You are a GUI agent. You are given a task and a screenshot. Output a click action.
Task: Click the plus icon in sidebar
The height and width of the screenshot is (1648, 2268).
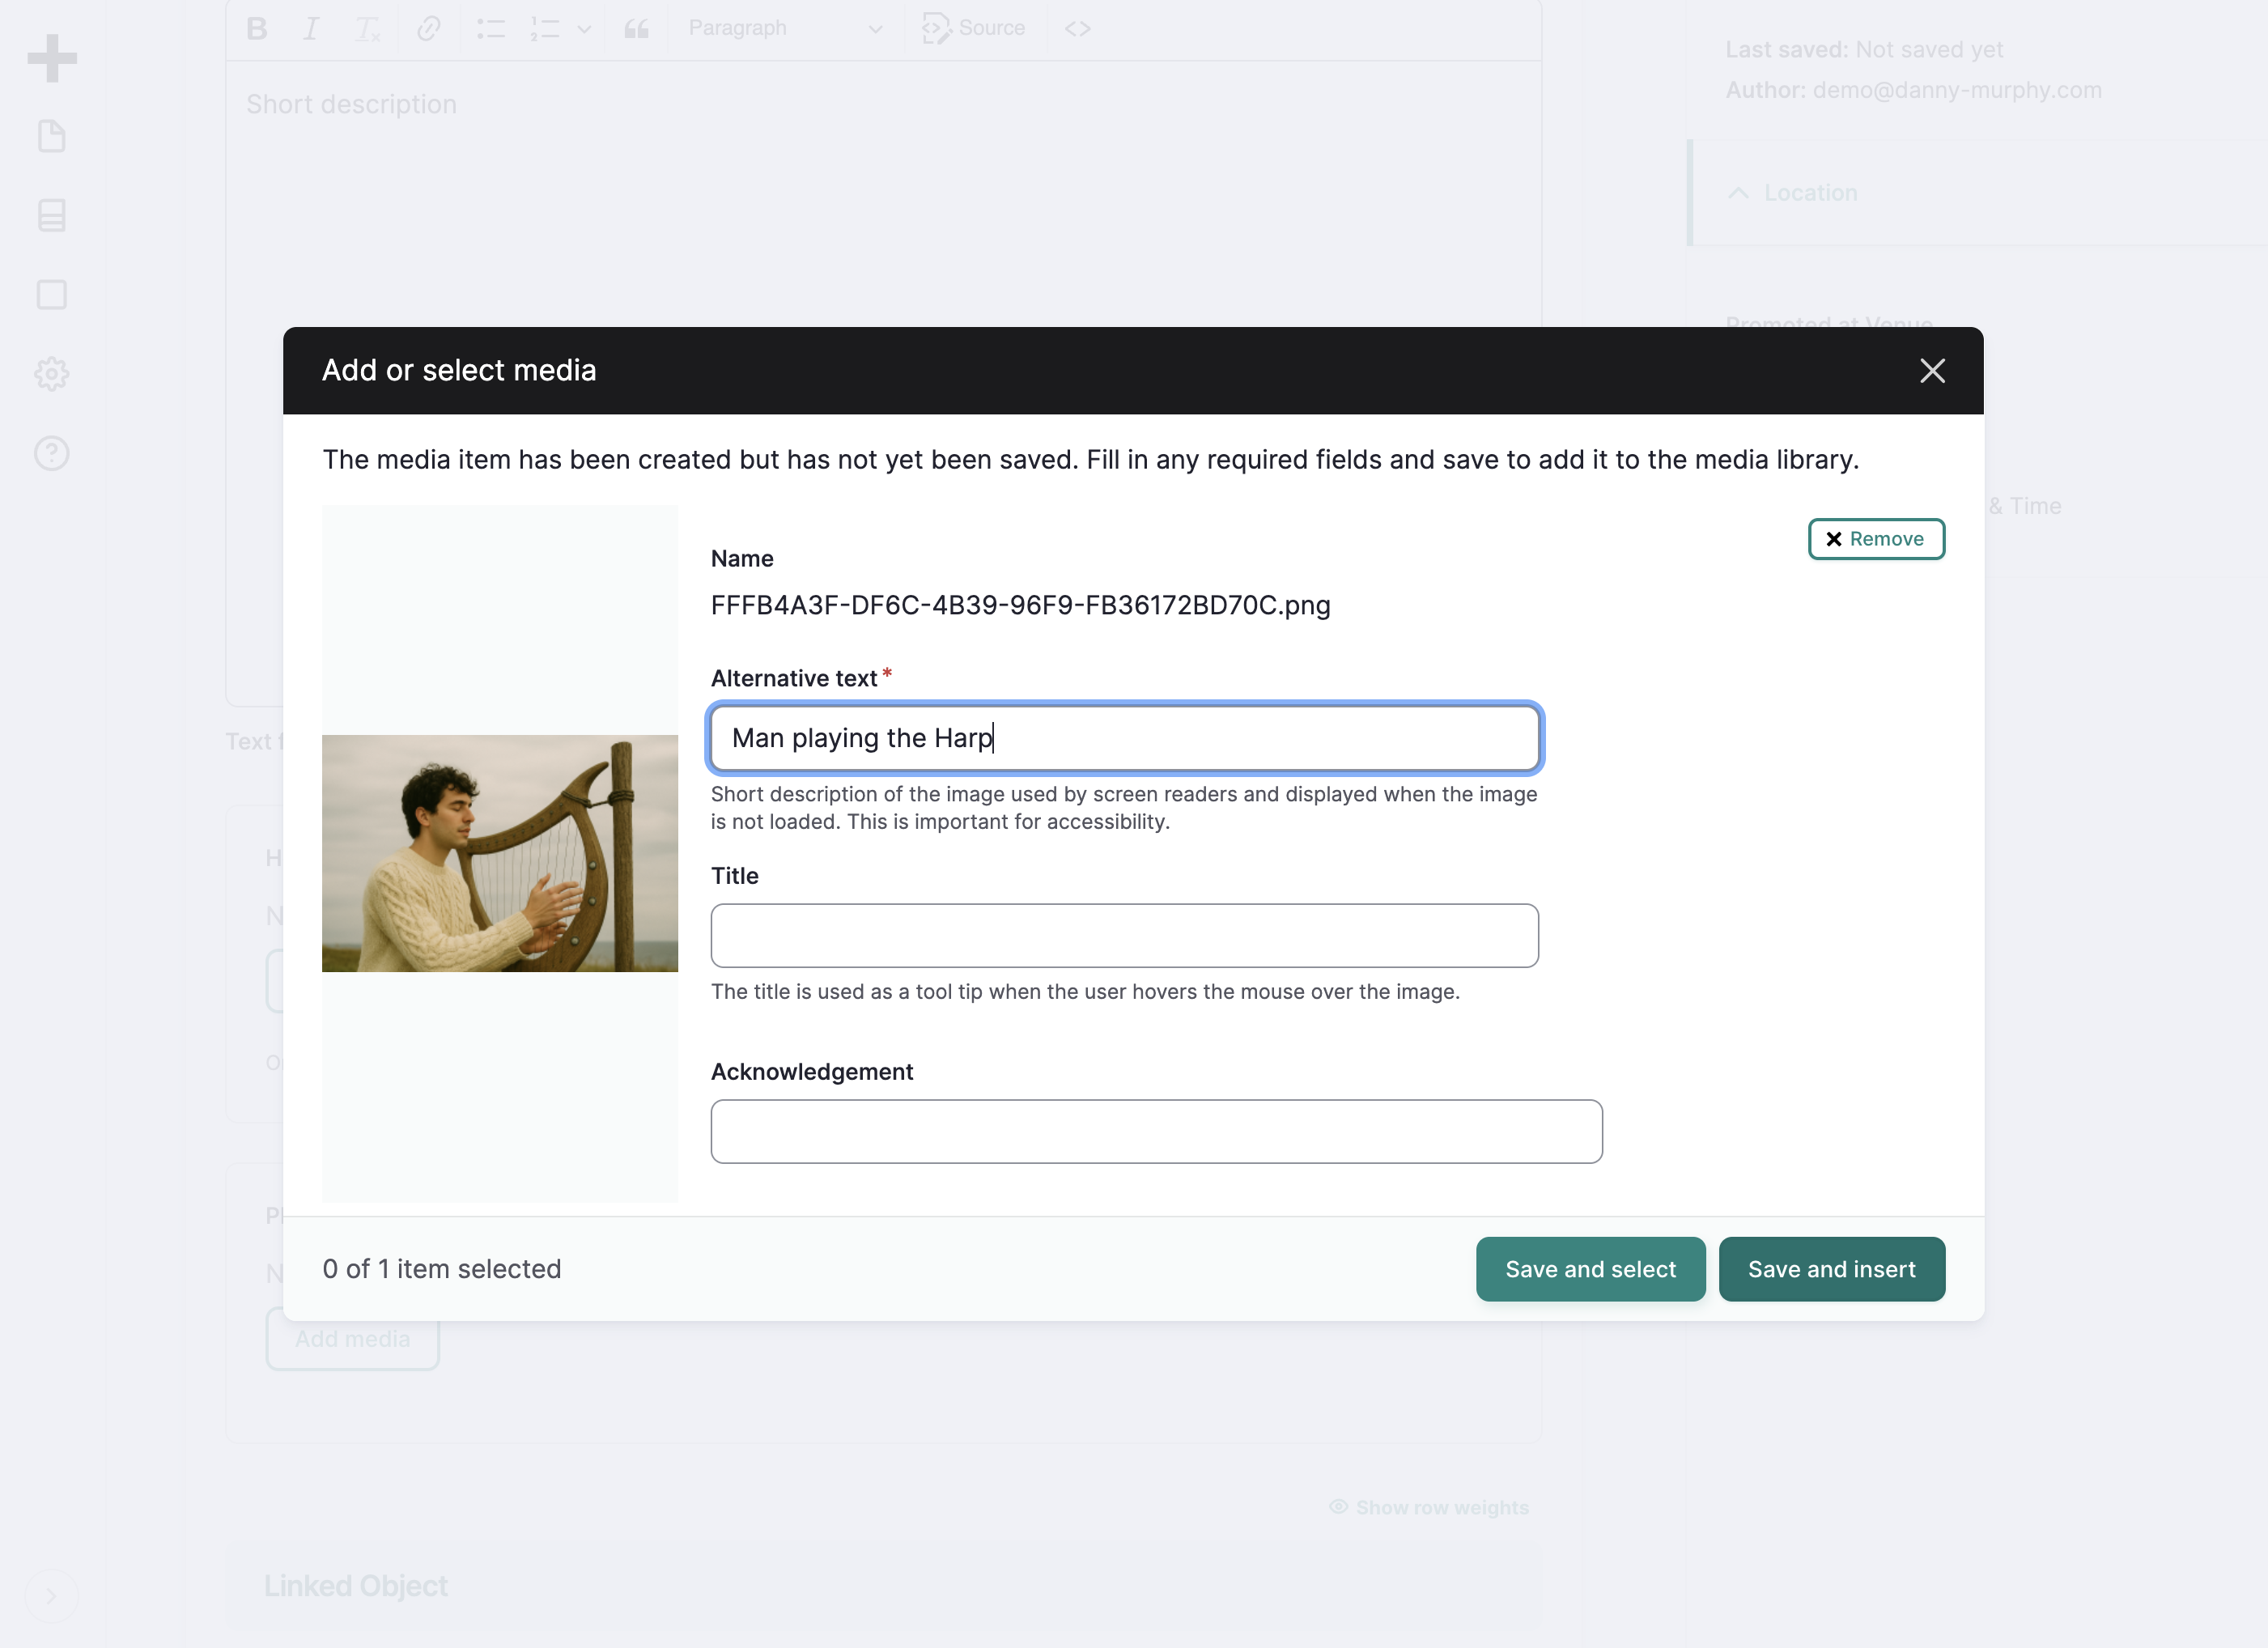52,58
